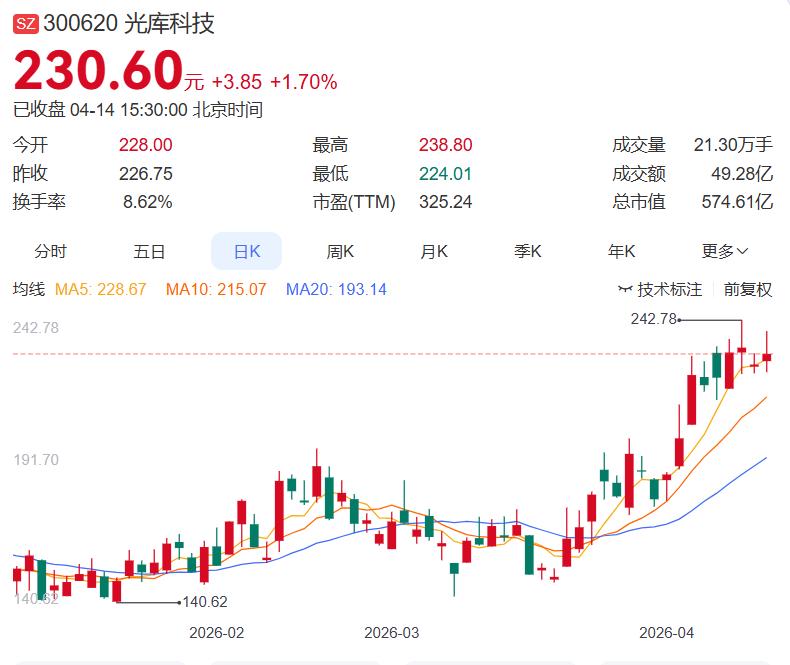The height and width of the screenshot is (665, 790).
Task: Click the 140.62 low price marker on chart
Action: pyautogui.click(x=205, y=602)
